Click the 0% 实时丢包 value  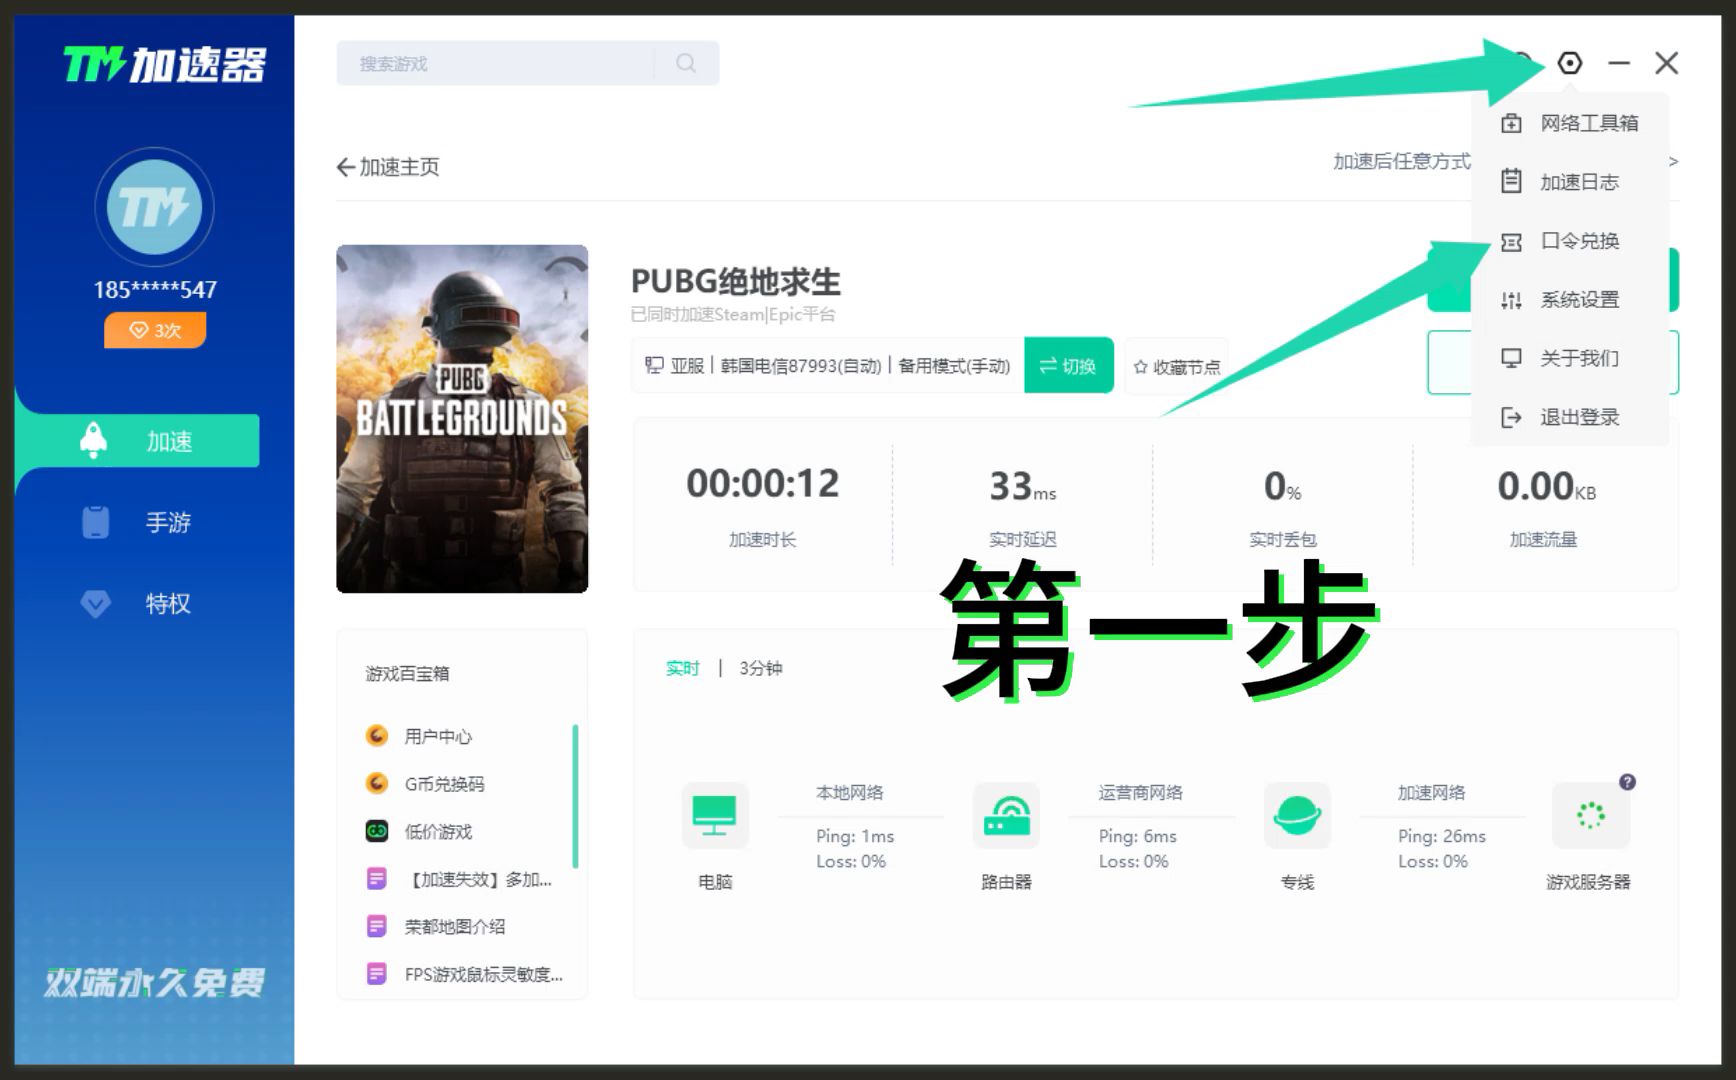pyautogui.click(x=1282, y=486)
